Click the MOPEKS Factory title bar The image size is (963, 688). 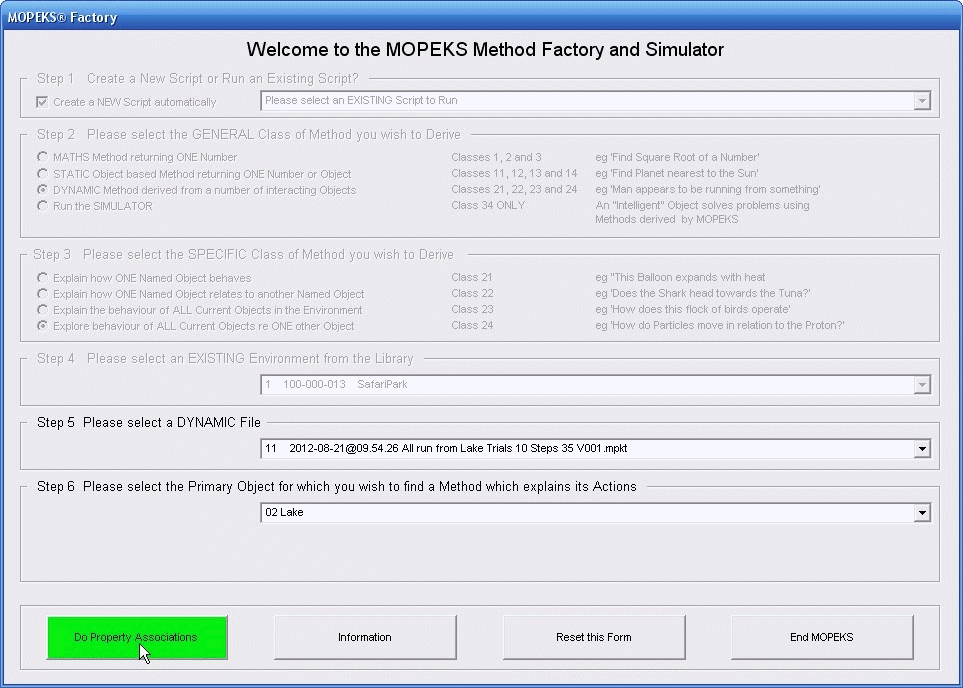click(x=482, y=17)
